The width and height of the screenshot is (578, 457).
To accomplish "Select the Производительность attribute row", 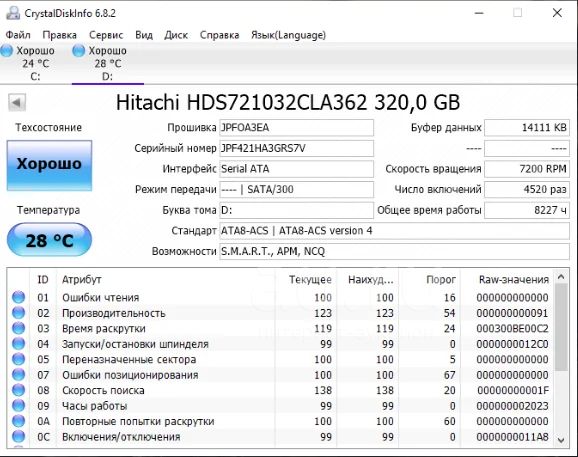I will coord(280,313).
